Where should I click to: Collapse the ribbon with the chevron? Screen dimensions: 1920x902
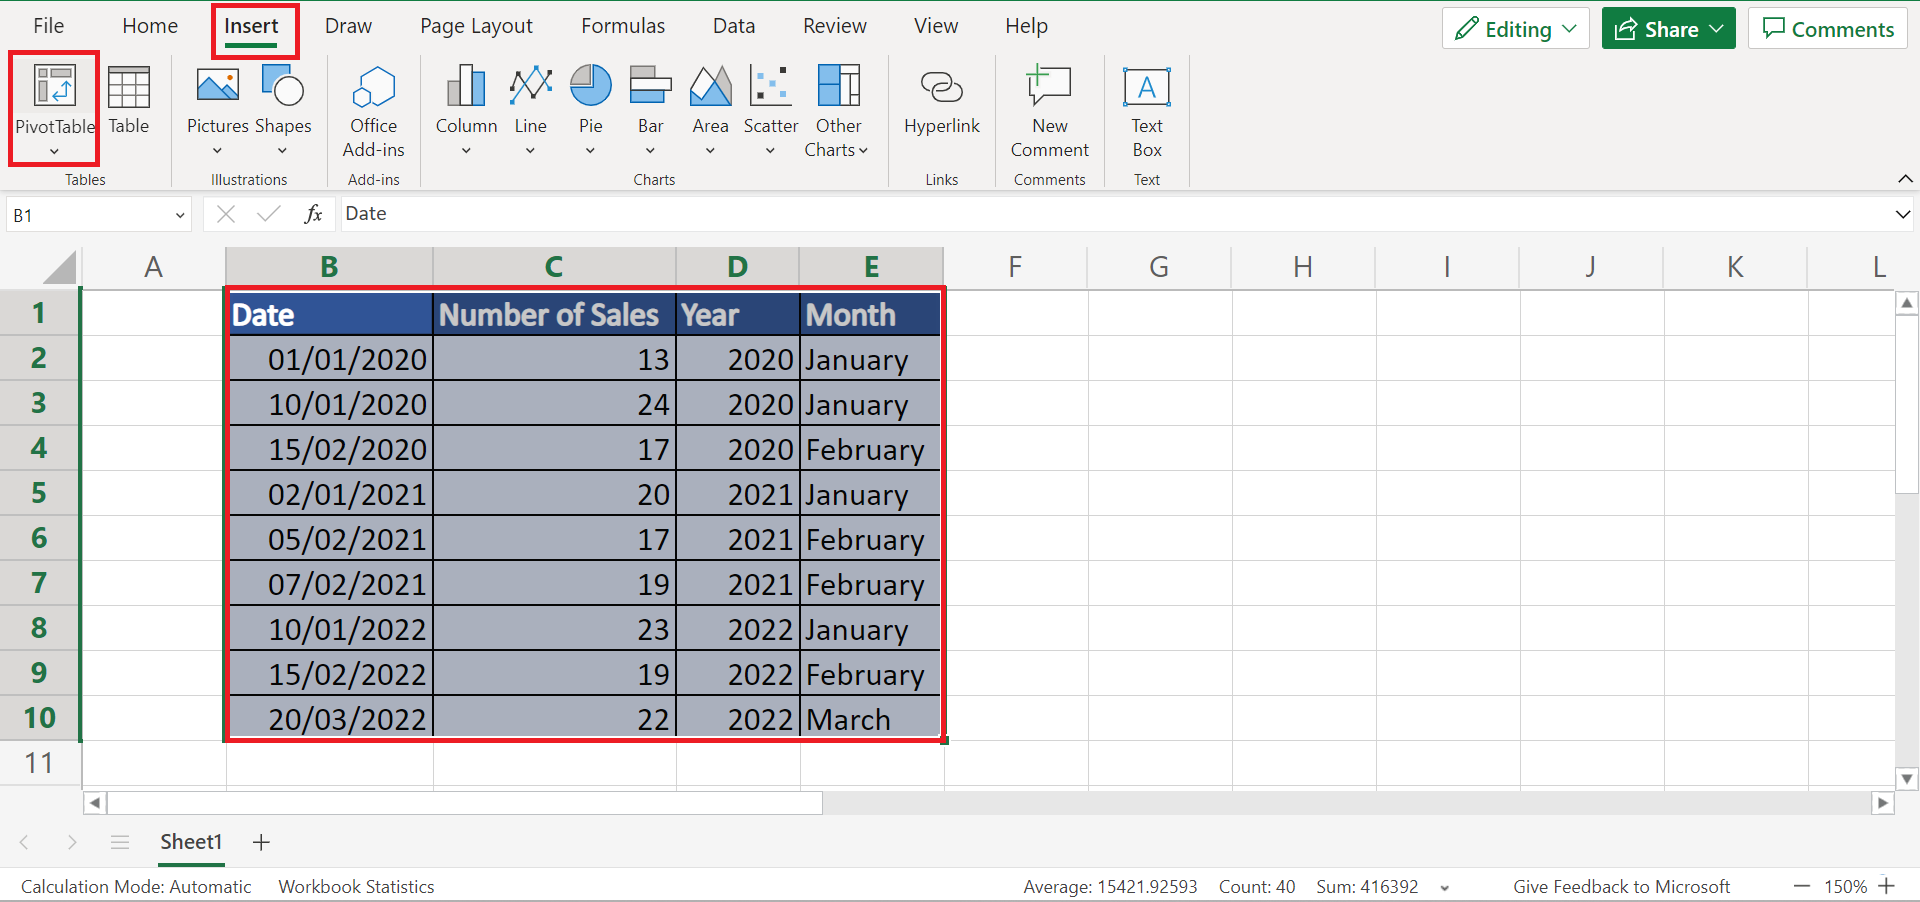[x=1905, y=179]
